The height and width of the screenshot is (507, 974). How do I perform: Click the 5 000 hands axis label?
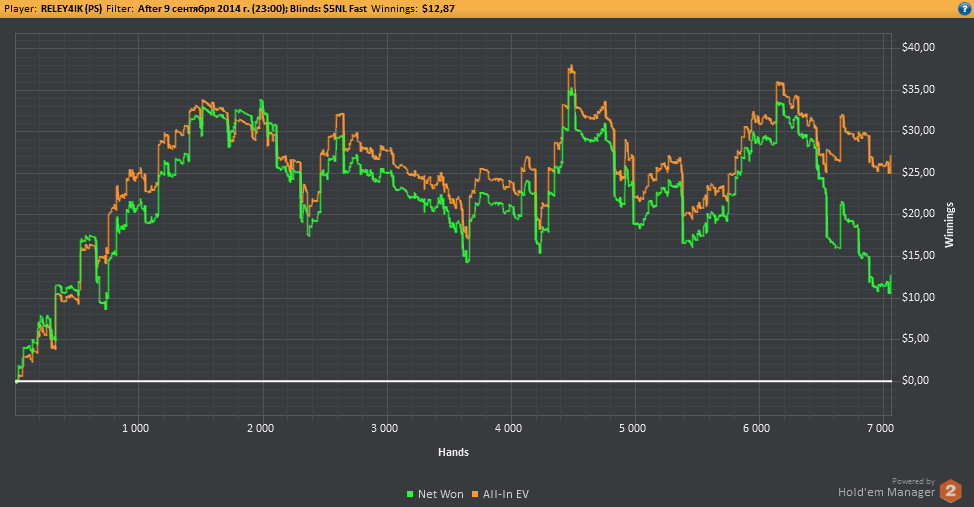[632, 428]
